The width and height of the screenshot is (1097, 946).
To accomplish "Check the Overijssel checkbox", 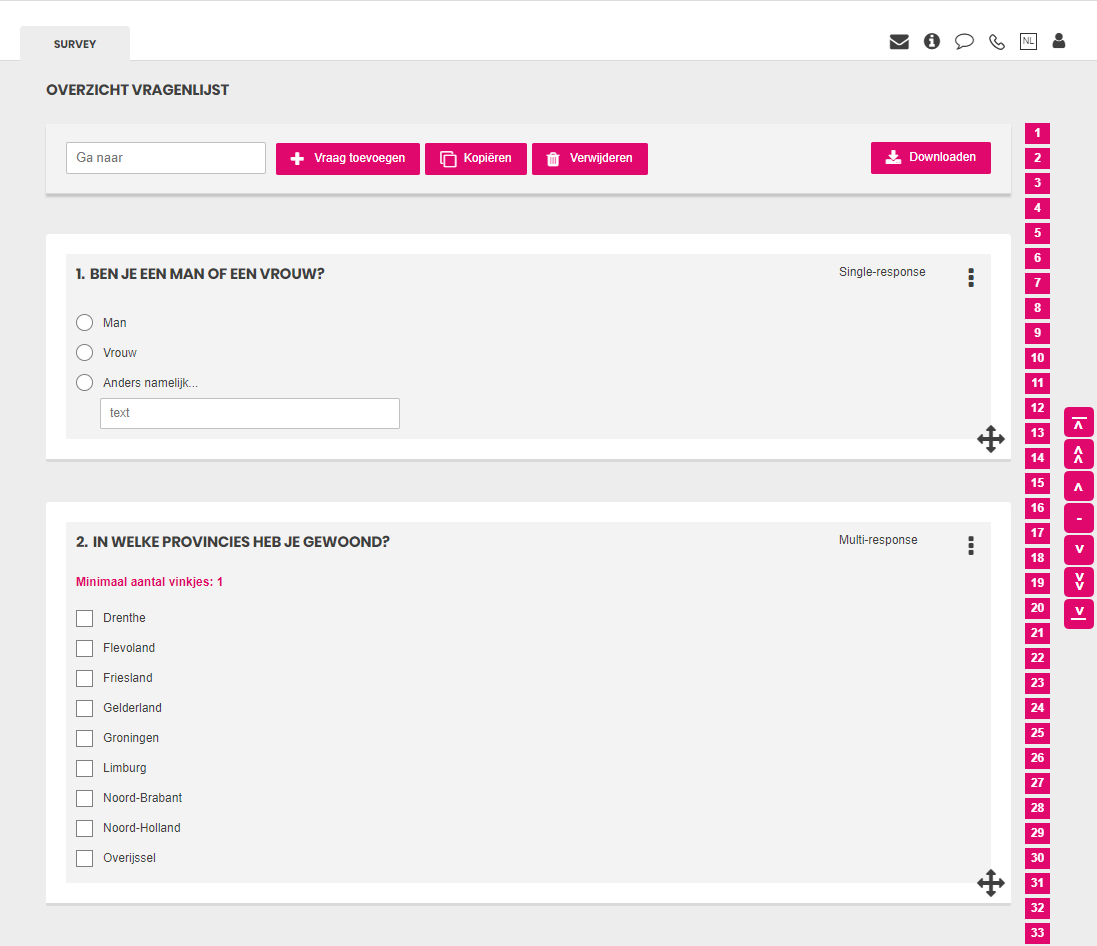I will click(x=85, y=859).
